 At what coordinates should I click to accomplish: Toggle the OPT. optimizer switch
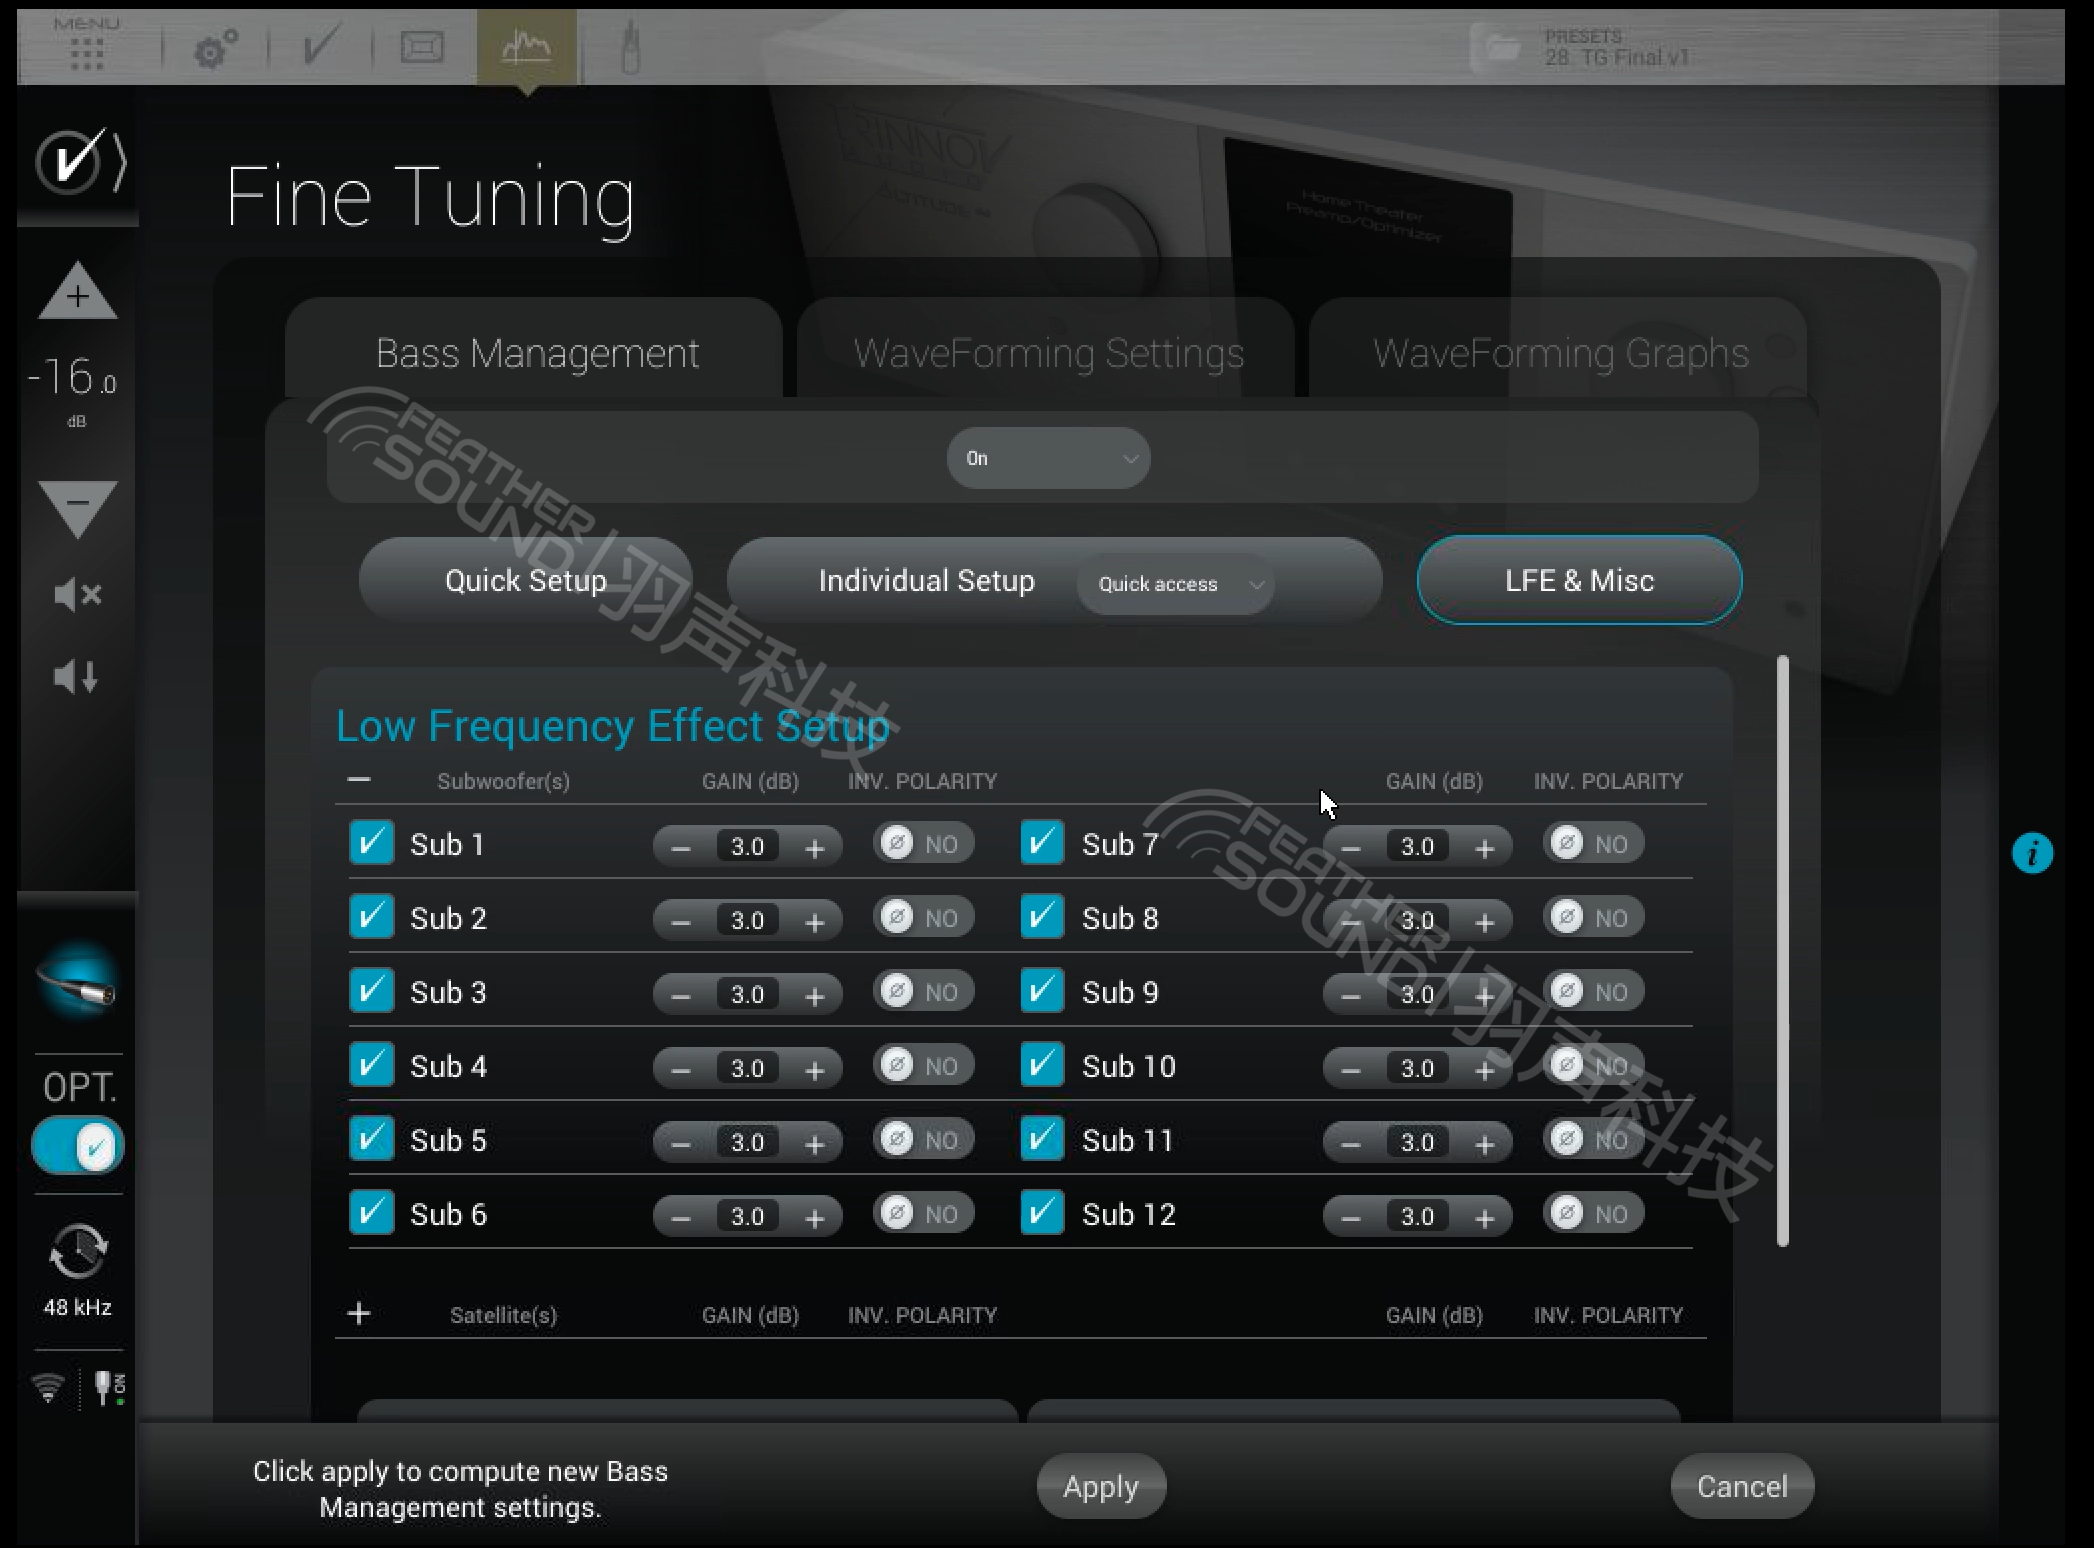[x=78, y=1146]
